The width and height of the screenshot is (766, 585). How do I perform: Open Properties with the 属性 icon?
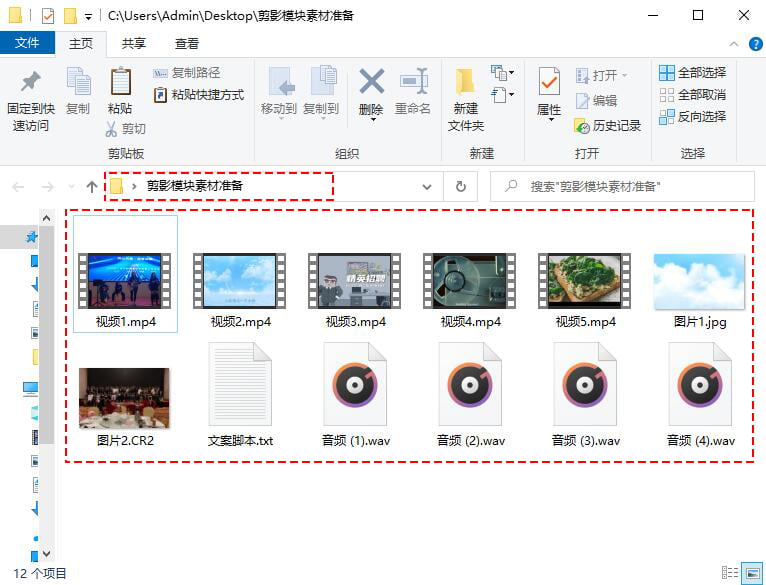(549, 81)
